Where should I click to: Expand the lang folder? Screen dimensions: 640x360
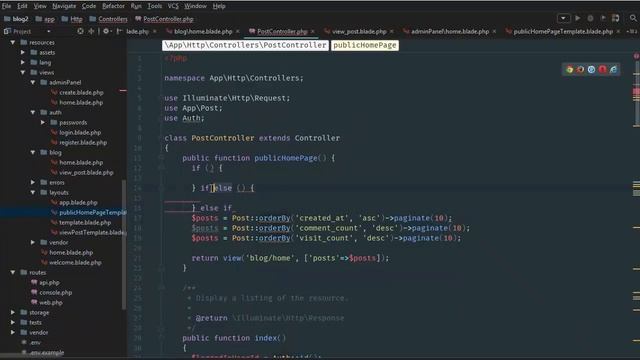23,62
